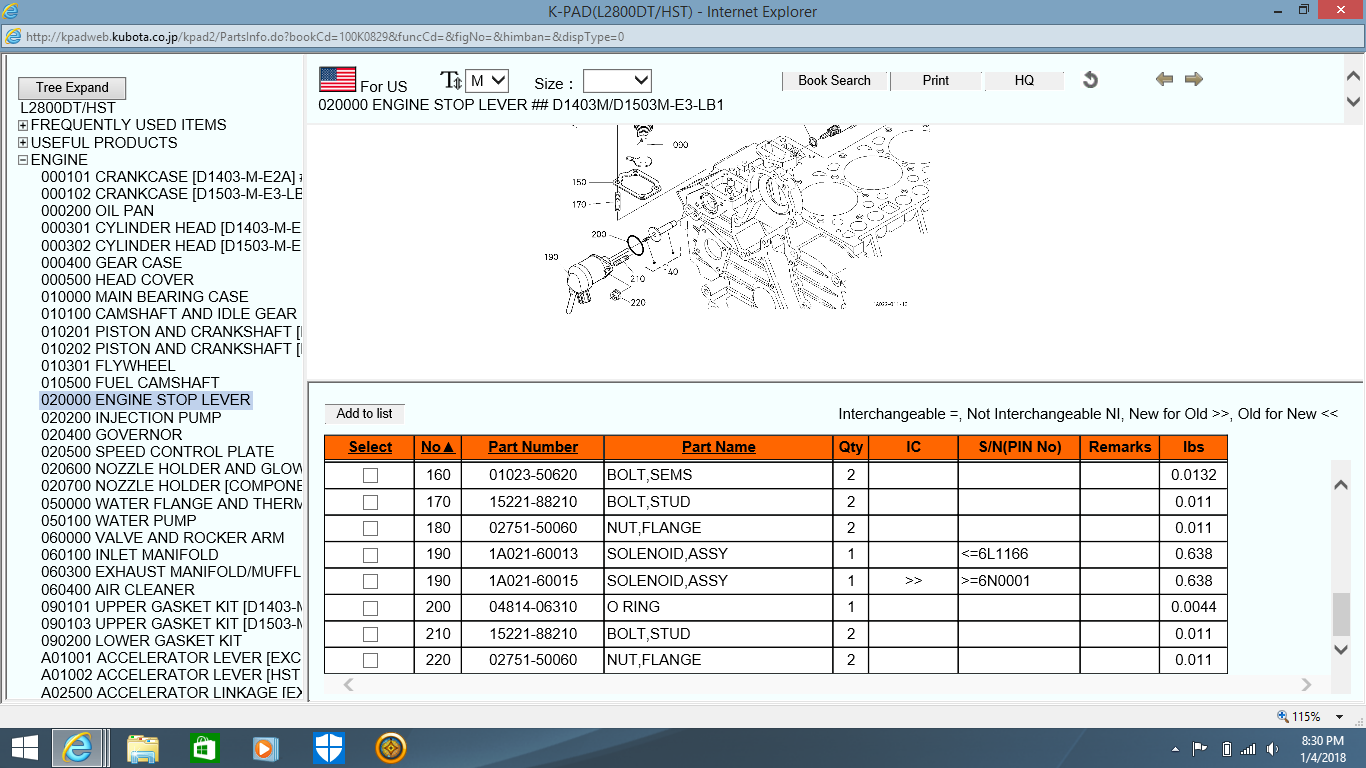This screenshot has height=768, width=1366.
Task: Click the Select column header
Action: tap(370, 447)
